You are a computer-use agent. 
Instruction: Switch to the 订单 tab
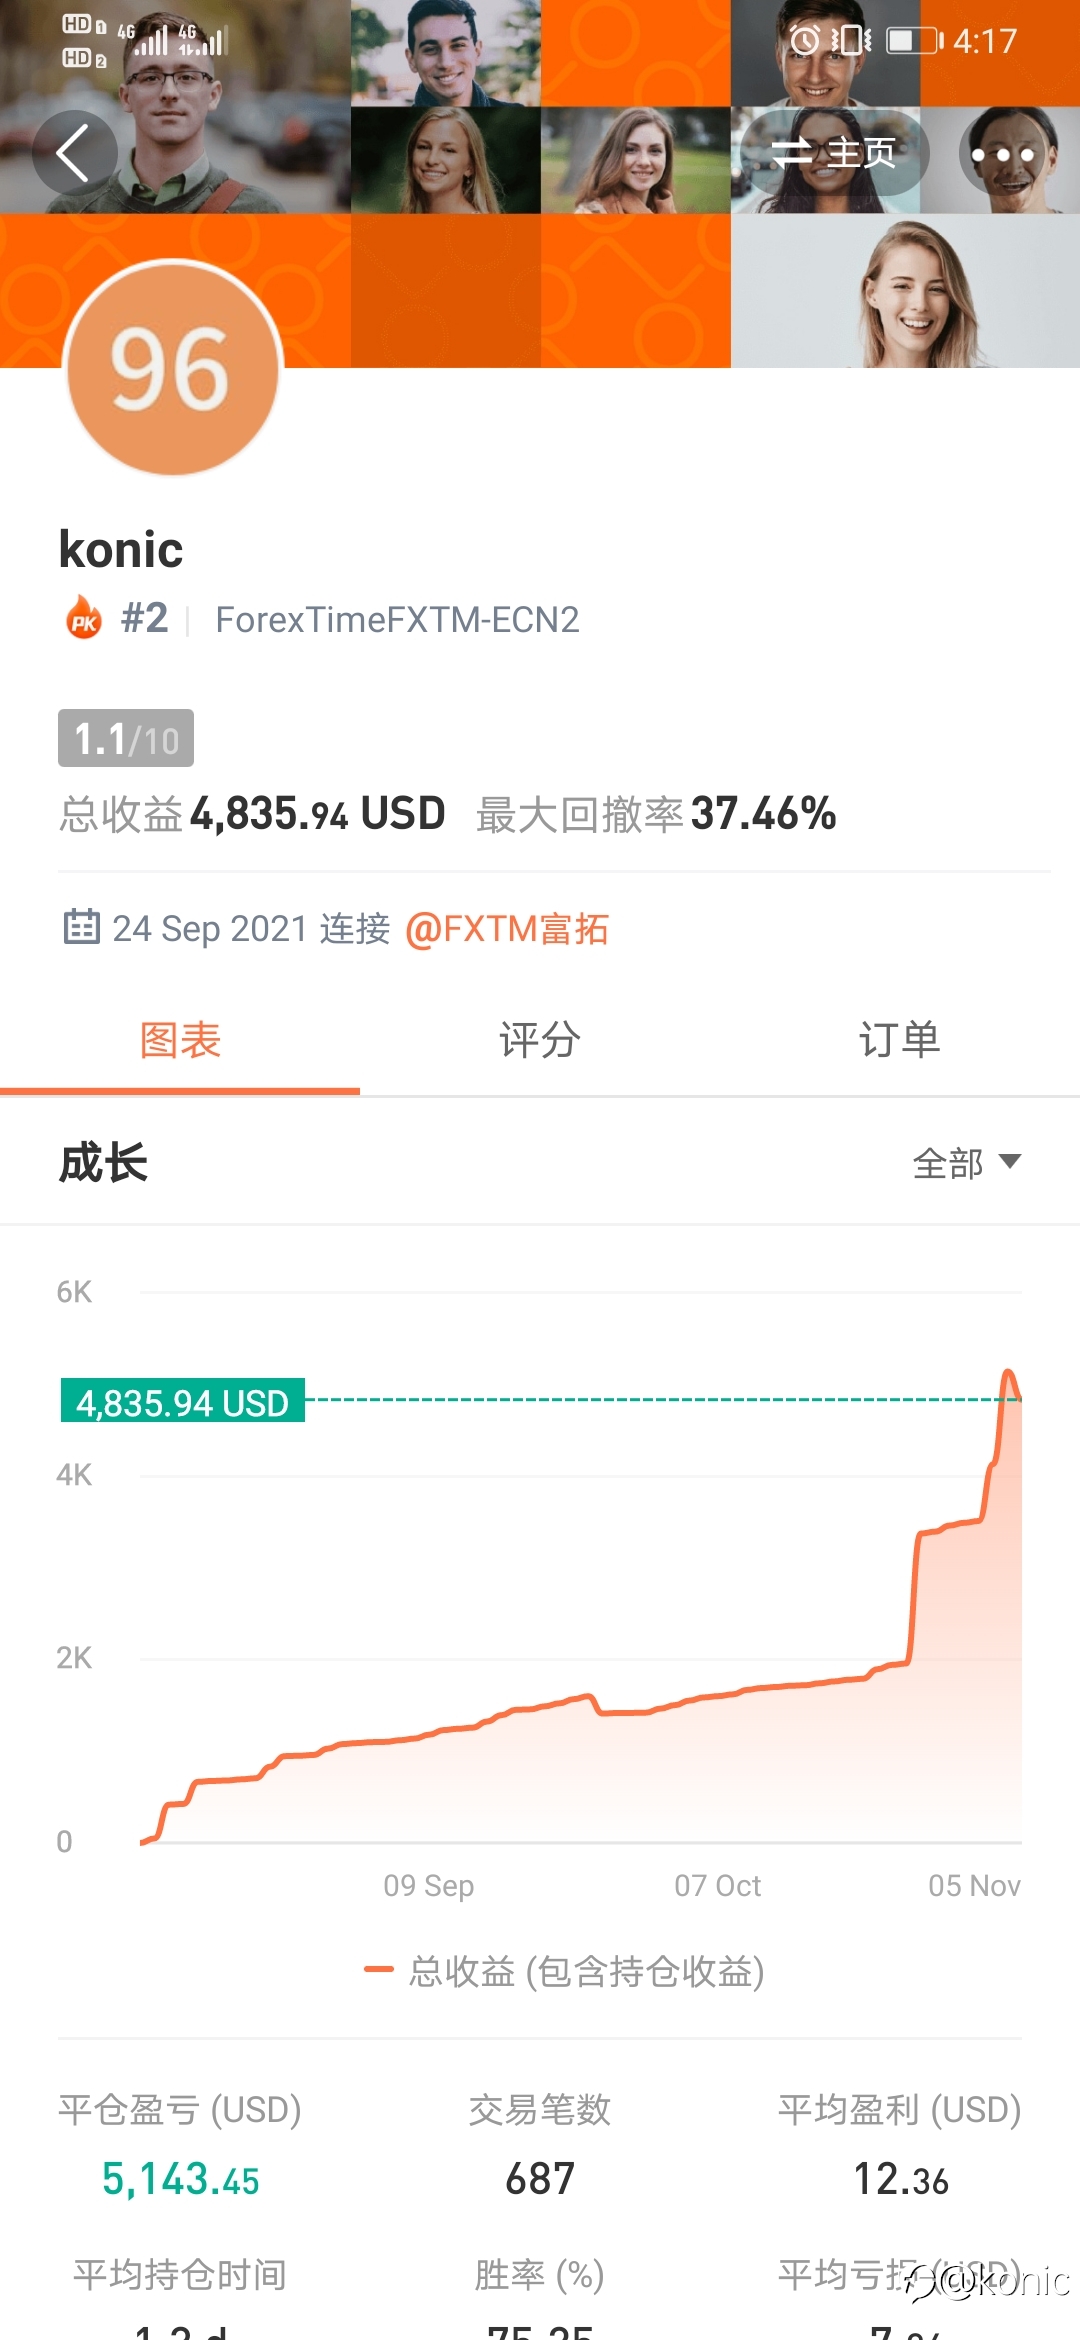coord(900,1041)
